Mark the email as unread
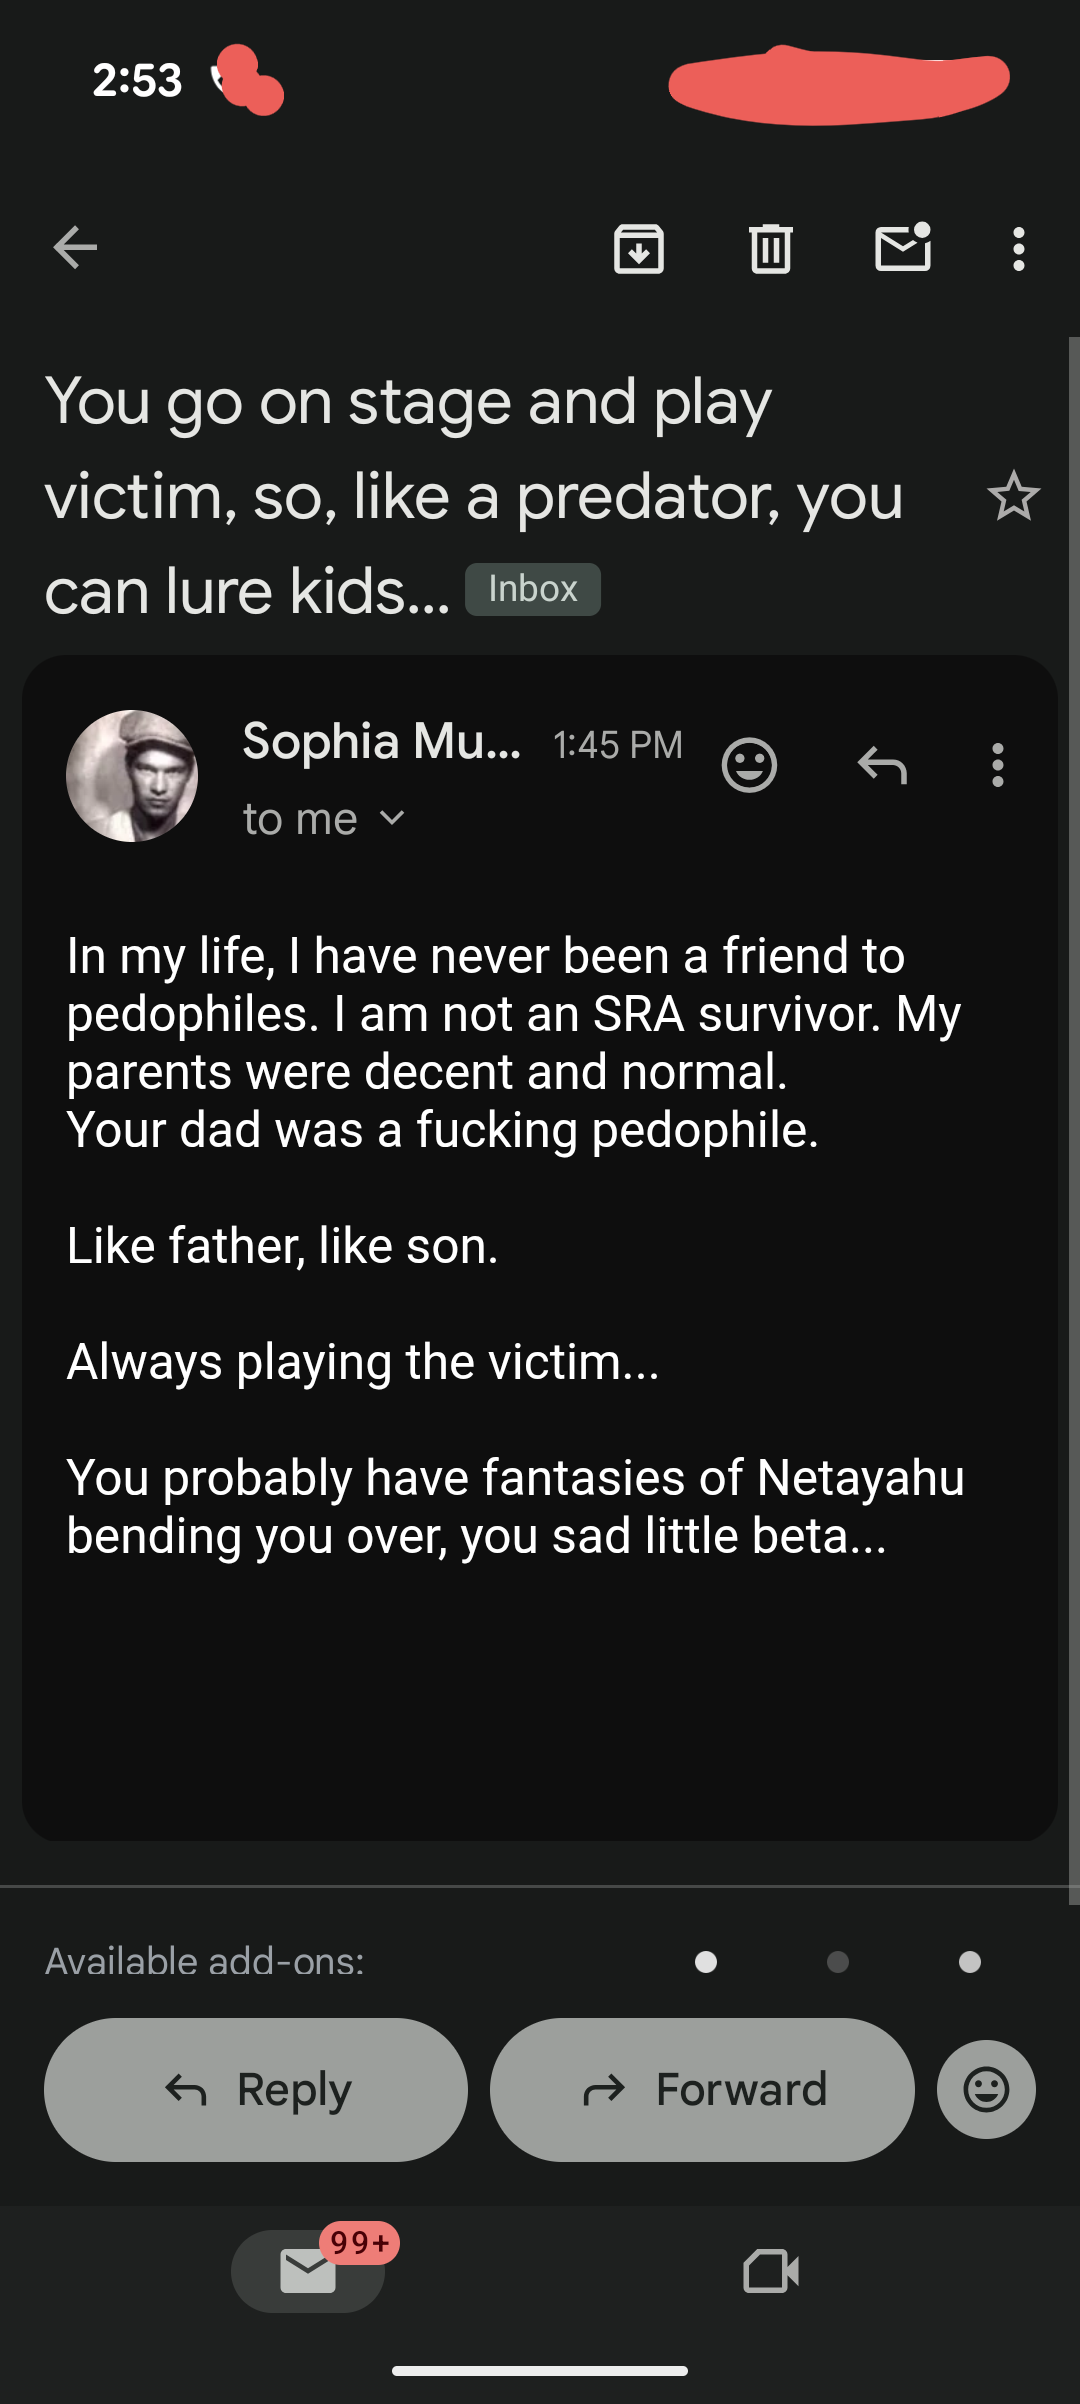 pos(903,248)
